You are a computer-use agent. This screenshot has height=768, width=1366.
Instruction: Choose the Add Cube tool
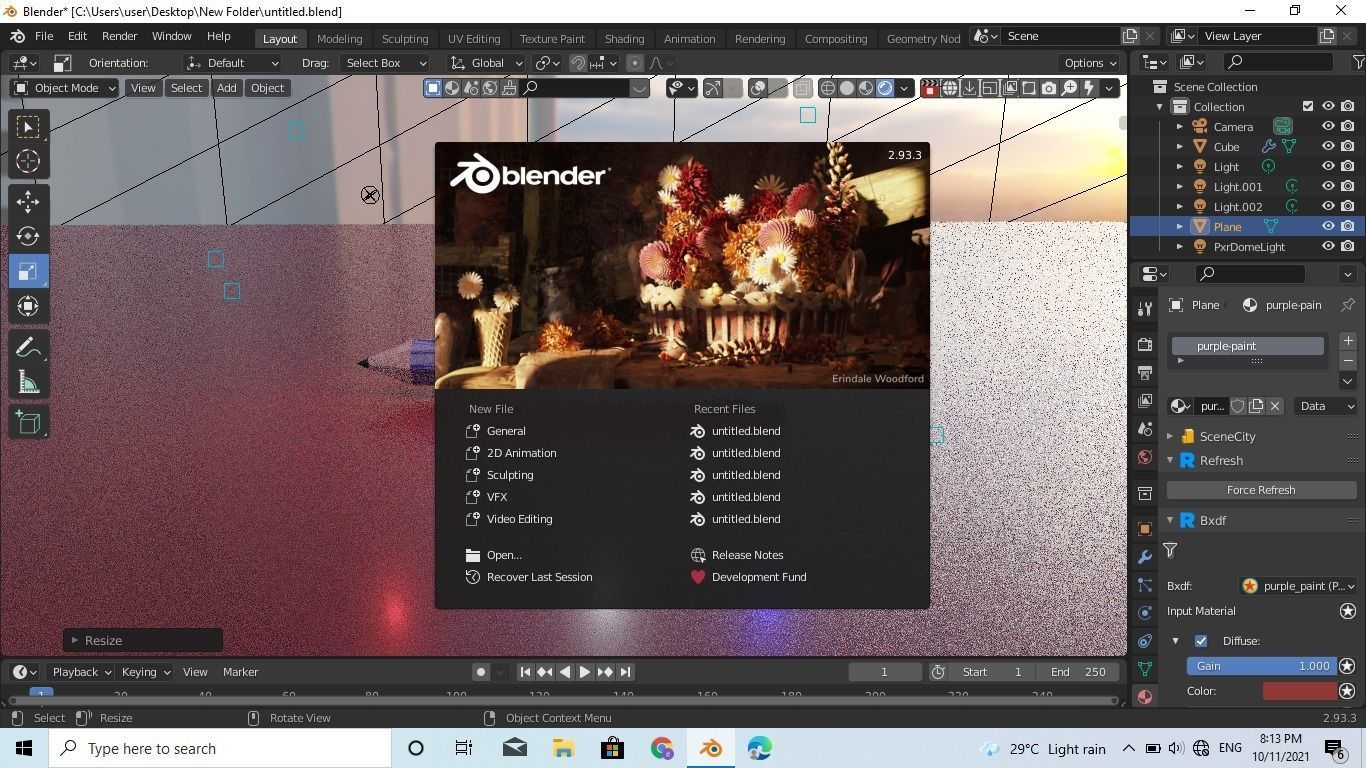coord(28,423)
